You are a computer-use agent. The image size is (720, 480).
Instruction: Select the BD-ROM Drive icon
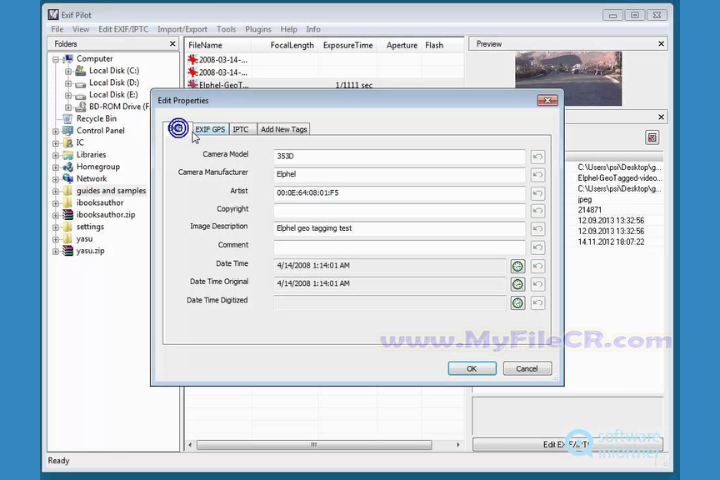coord(80,107)
